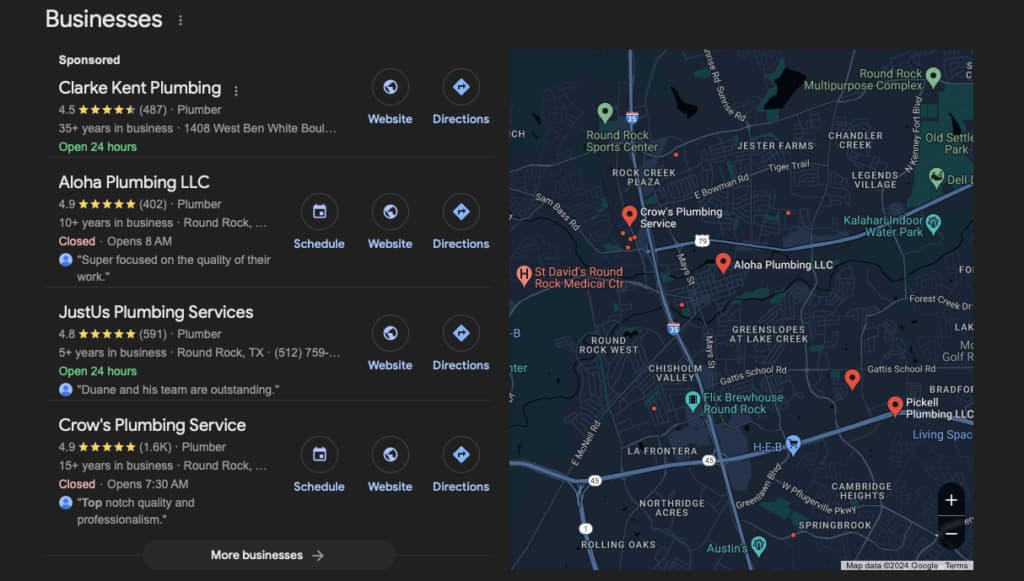Open Clarke Kent Plumbing ad options menu
The width and height of the screenshot is (1024, 581).
click(236, 90)
